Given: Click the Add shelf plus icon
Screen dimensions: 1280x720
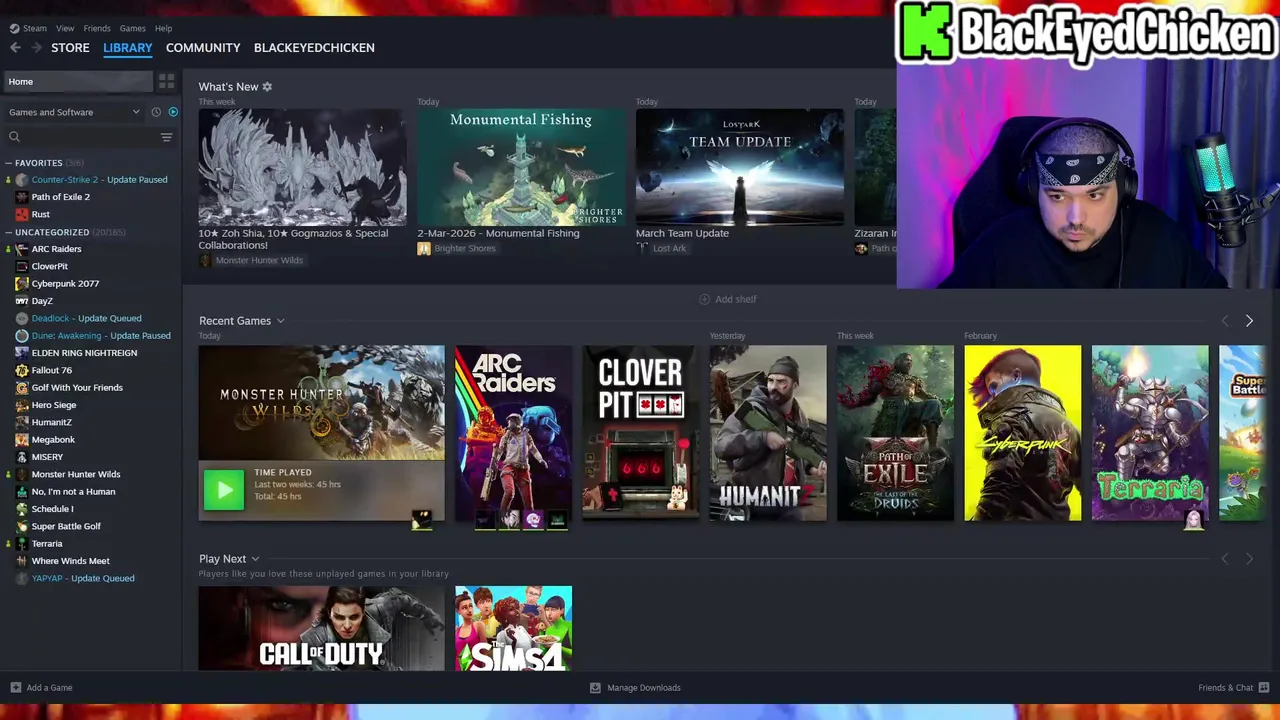Looking at the screenshot, I should click(704, 299).
